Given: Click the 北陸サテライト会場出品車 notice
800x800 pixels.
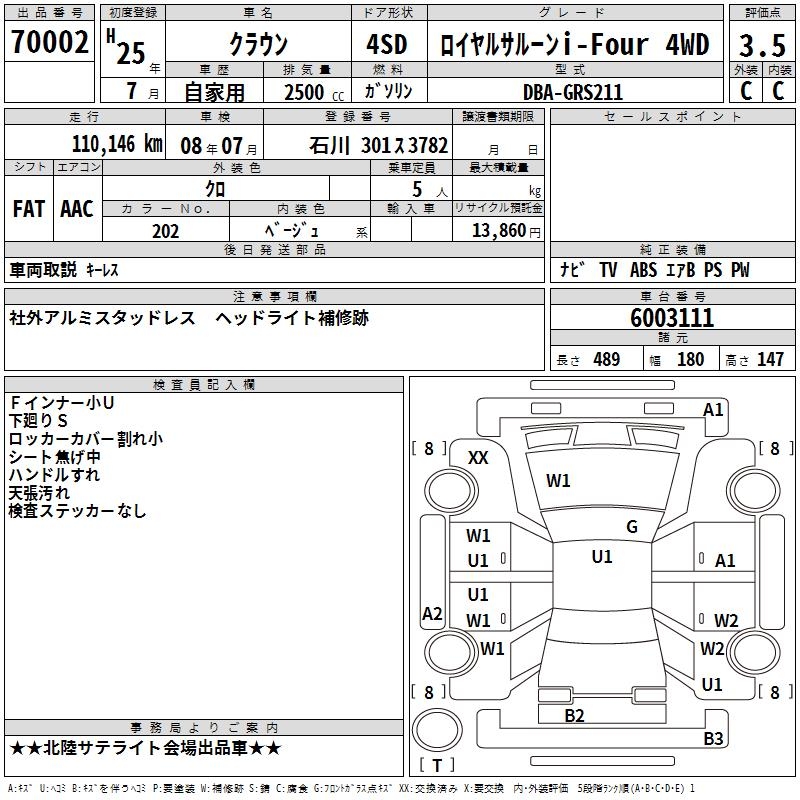Looking at the screenshot, I should click(145, 749).
